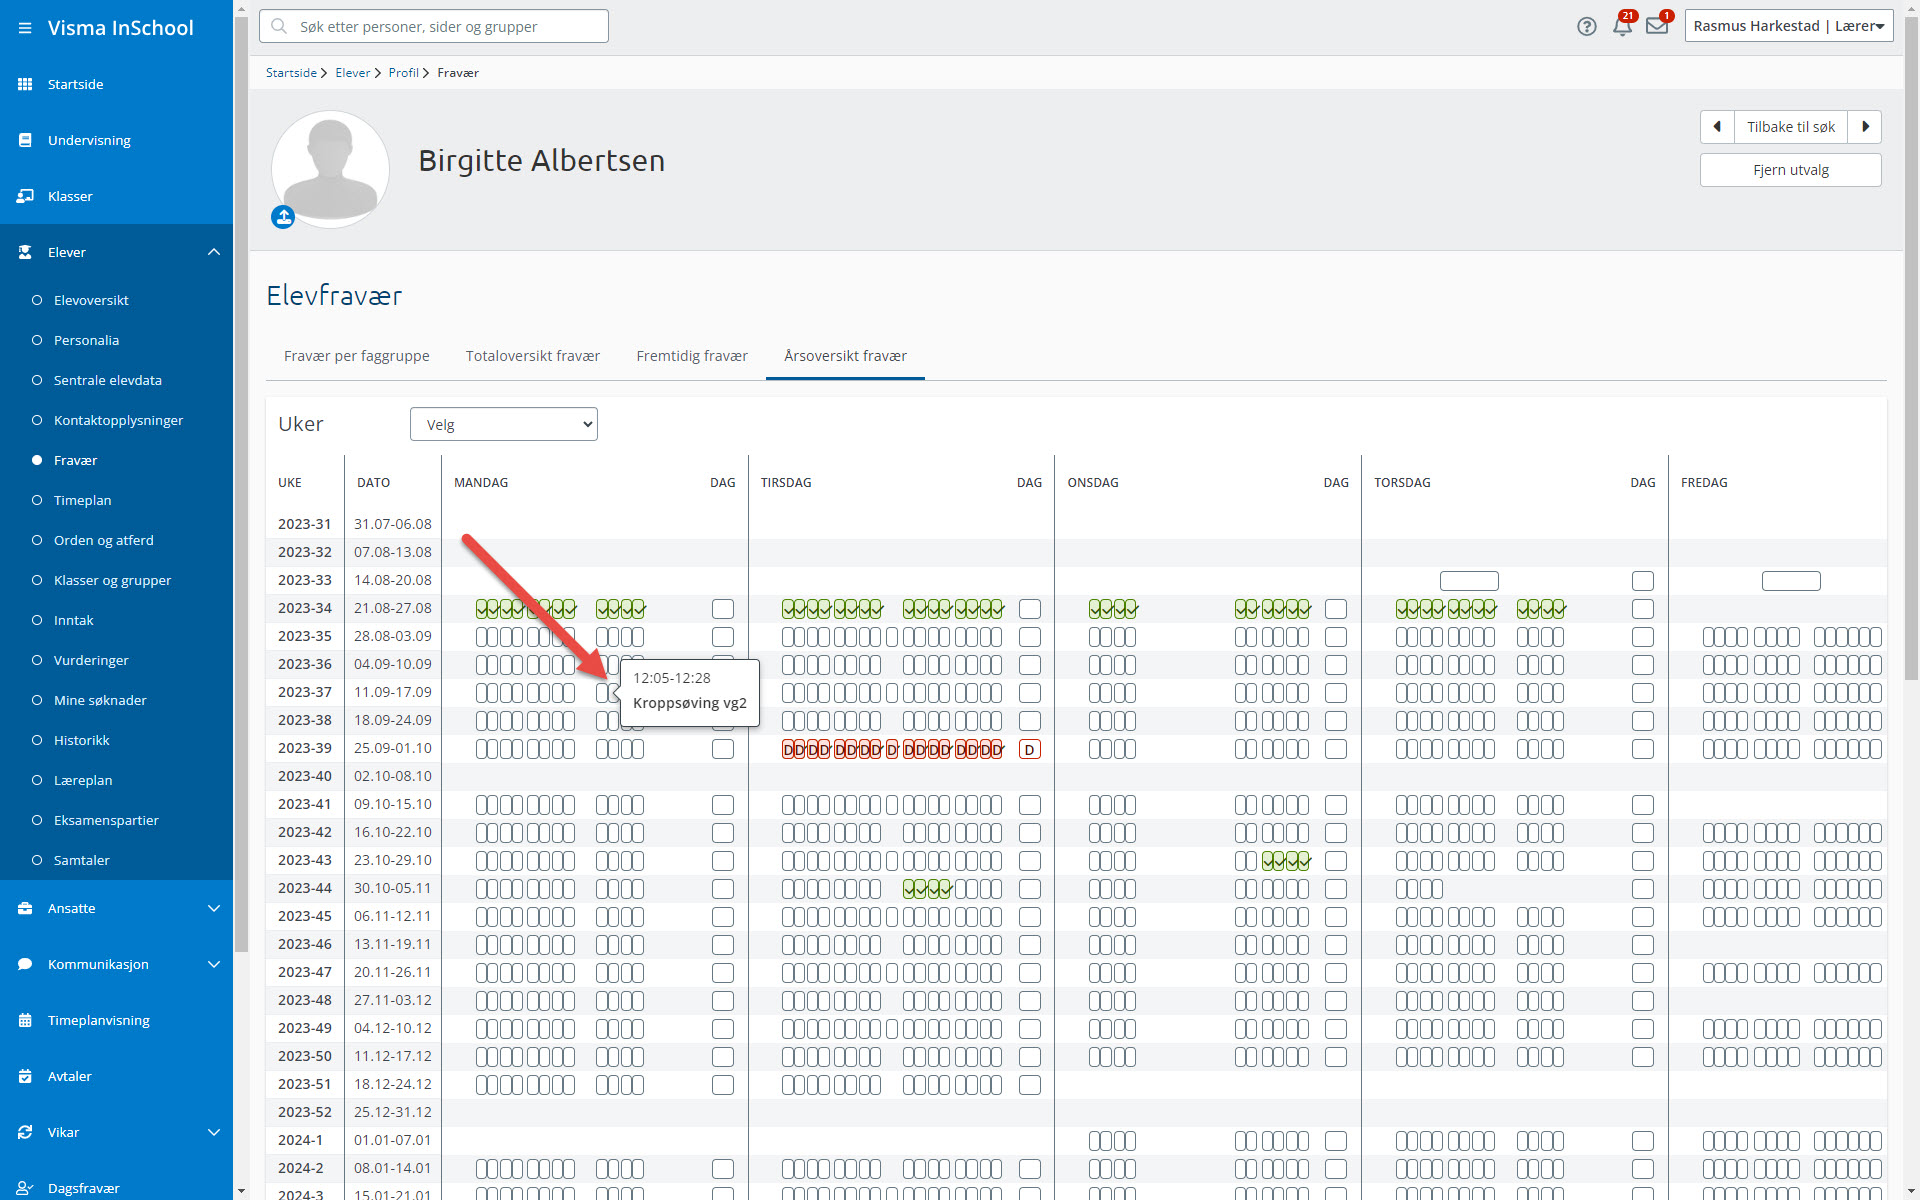Open Sentrale elevdata in the sidebar

point(108,380)
